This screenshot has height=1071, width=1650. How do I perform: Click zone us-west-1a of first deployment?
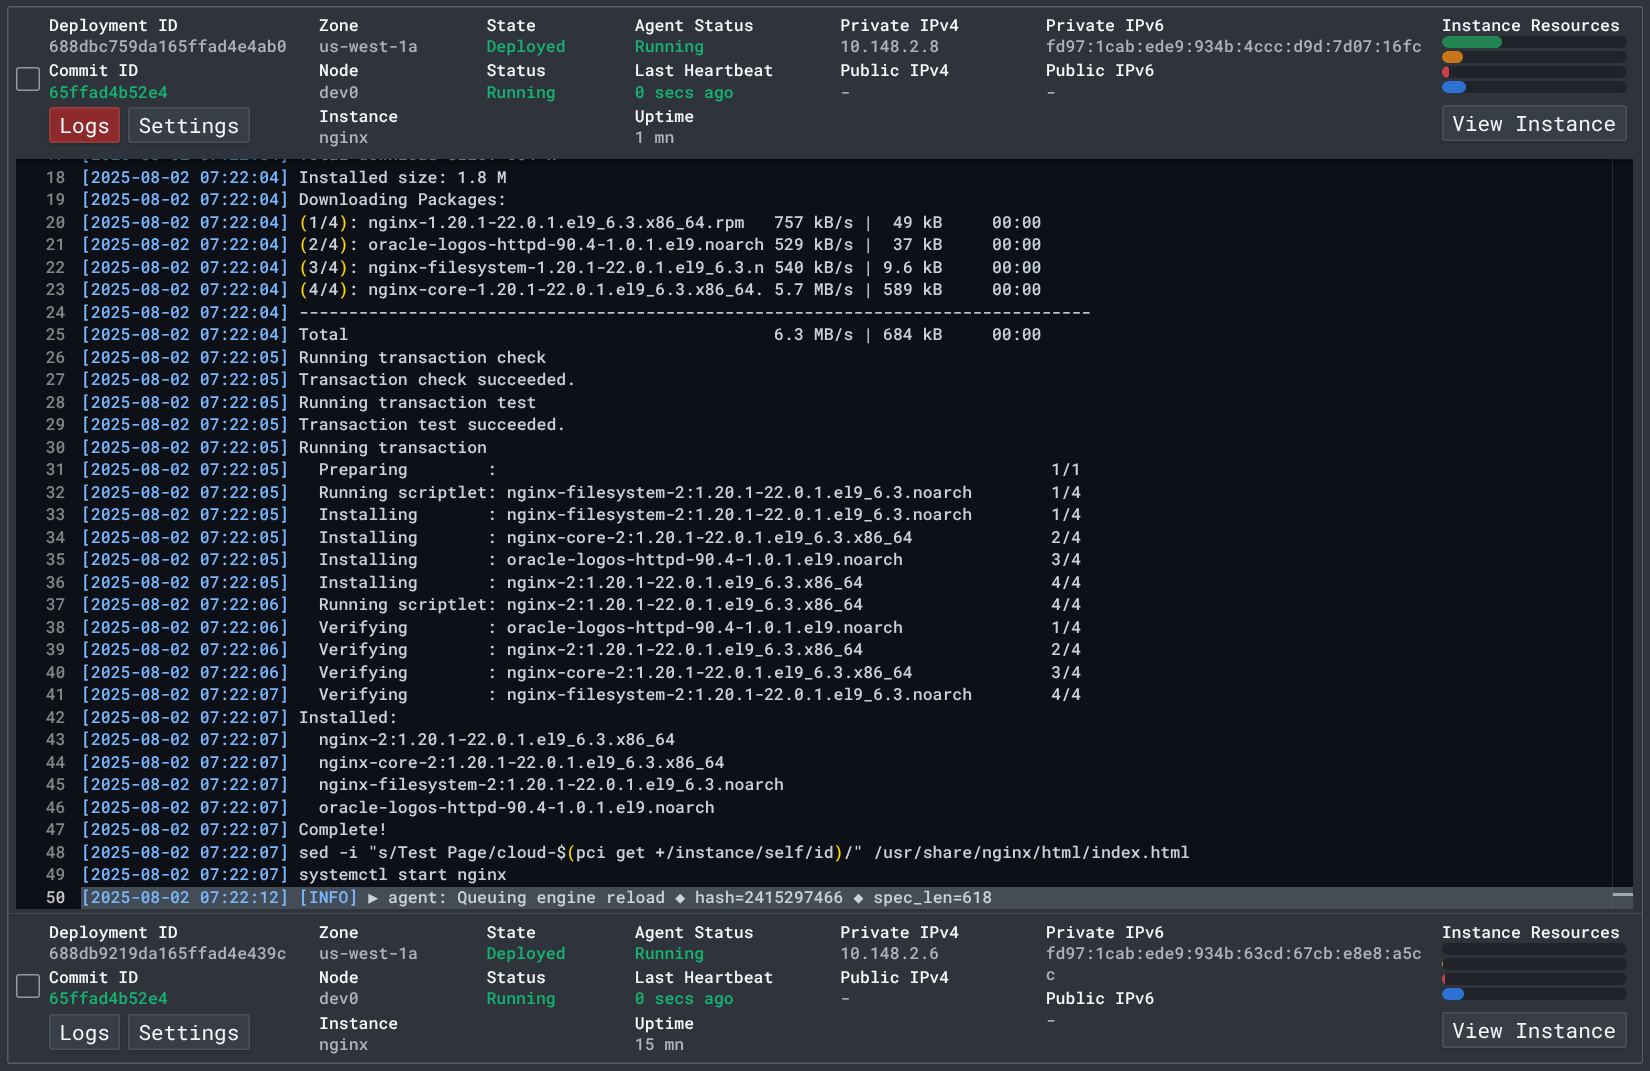pos(368,47)
